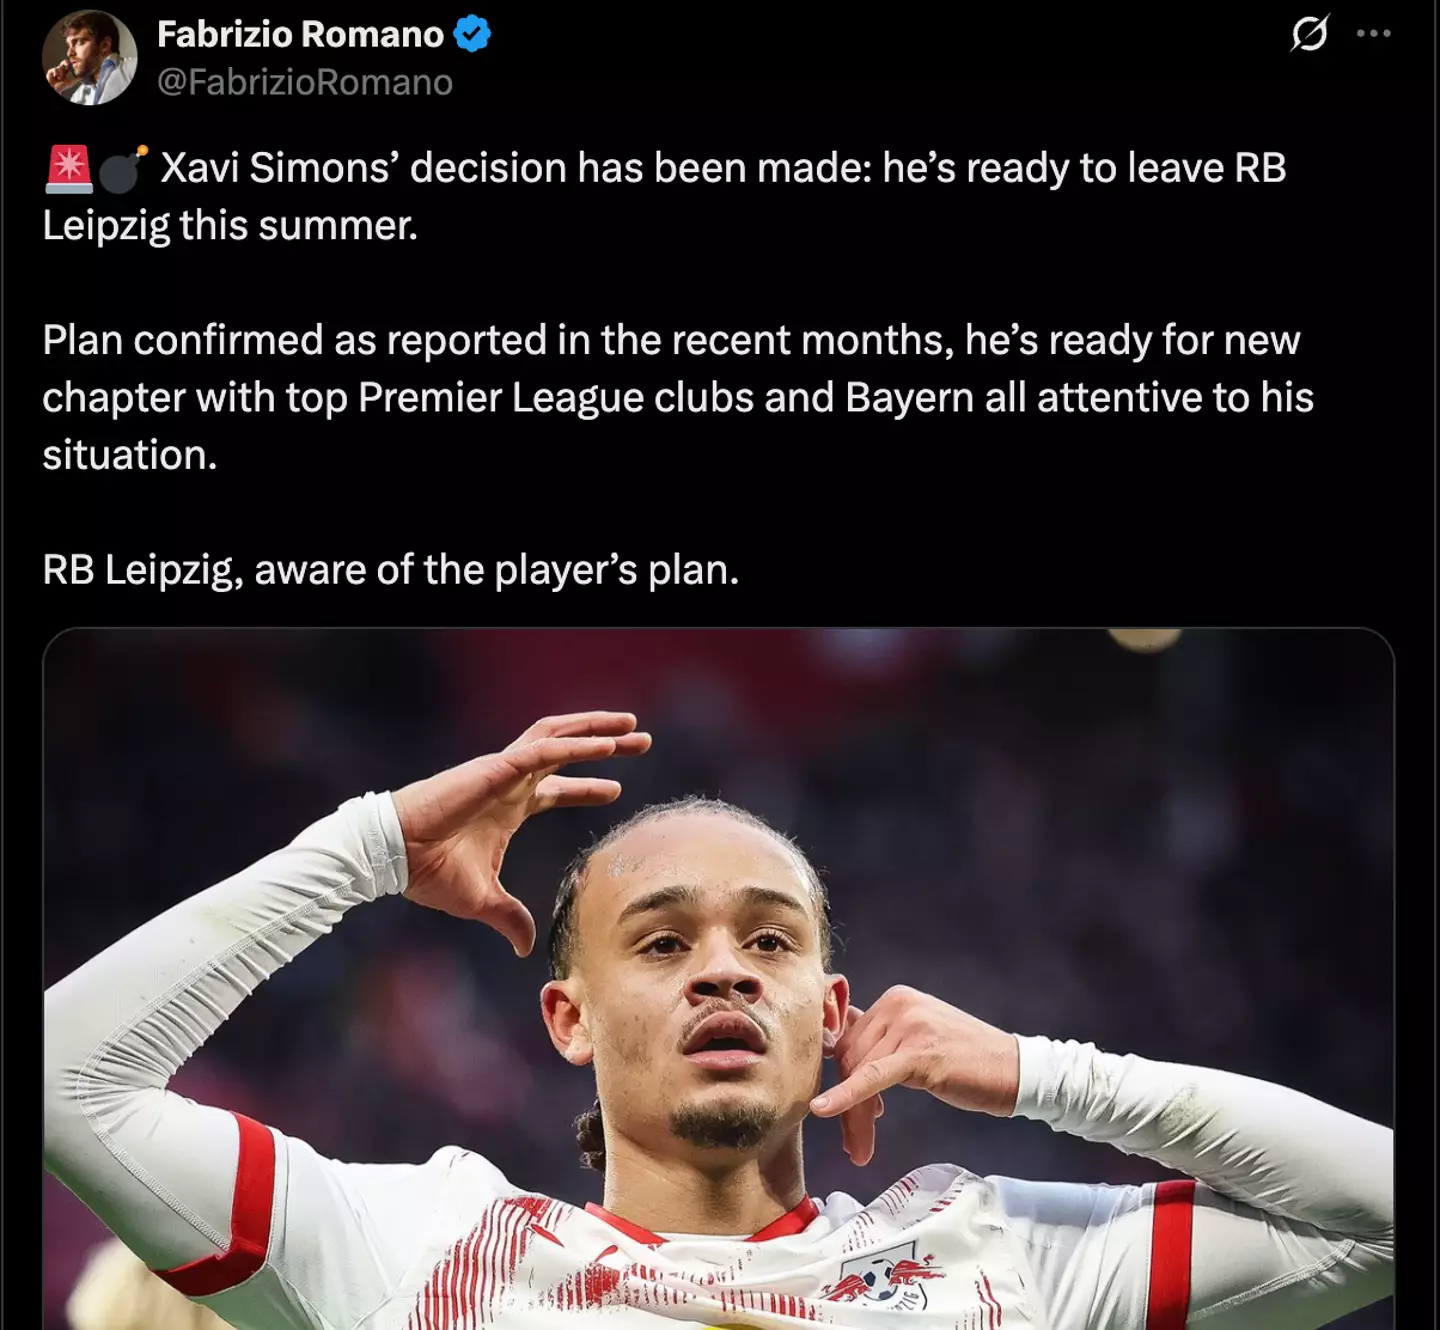1440x1330 pixels.
Task: Open Fabrizio Romano's profile avatar
Action: tap(89, 57)
